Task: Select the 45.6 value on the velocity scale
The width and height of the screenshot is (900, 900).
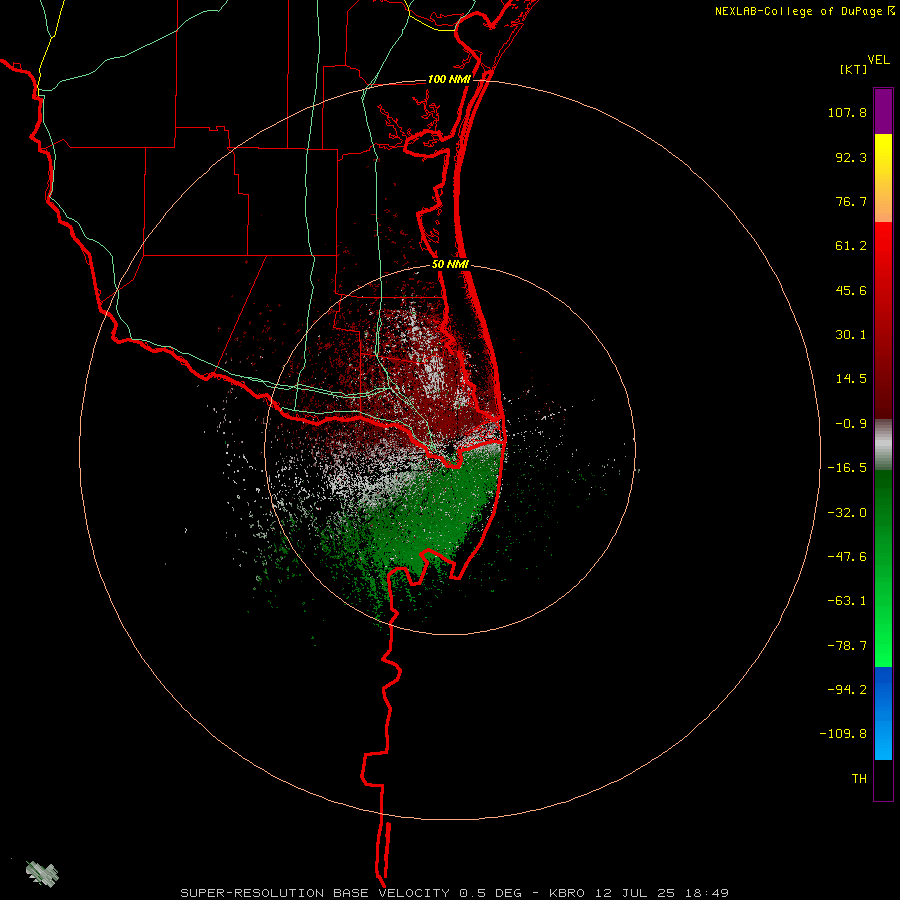Action: (x=851, y=290)
